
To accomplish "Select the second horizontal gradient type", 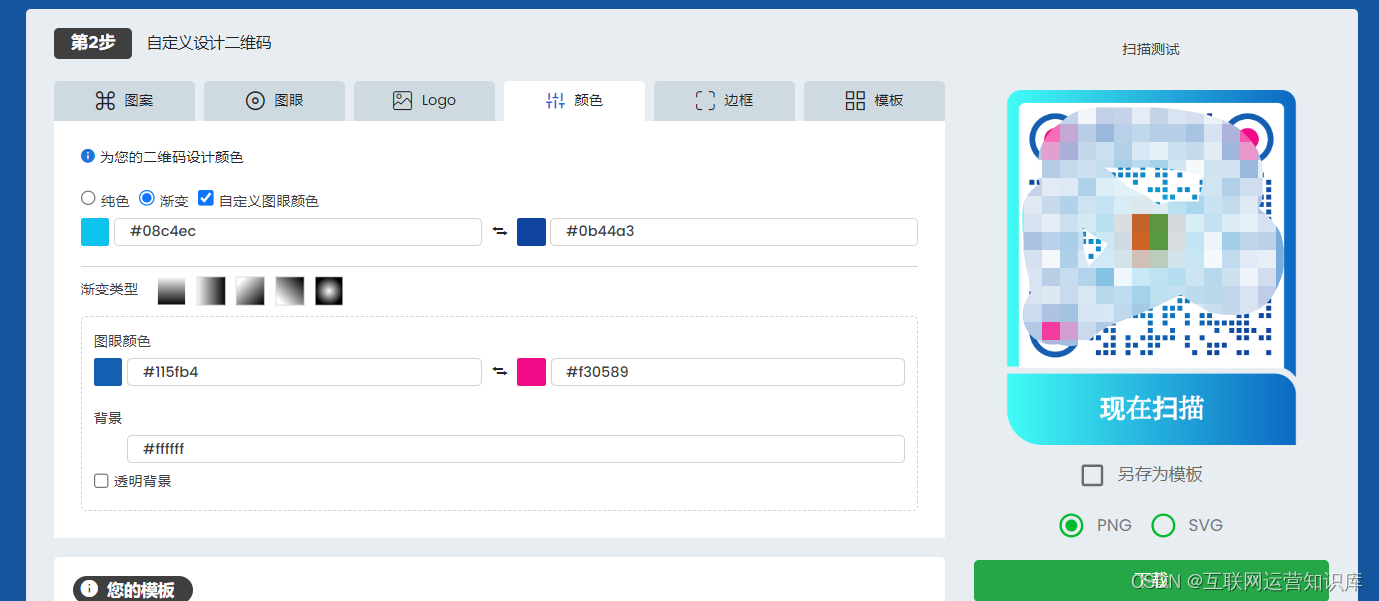I will 211,291.
